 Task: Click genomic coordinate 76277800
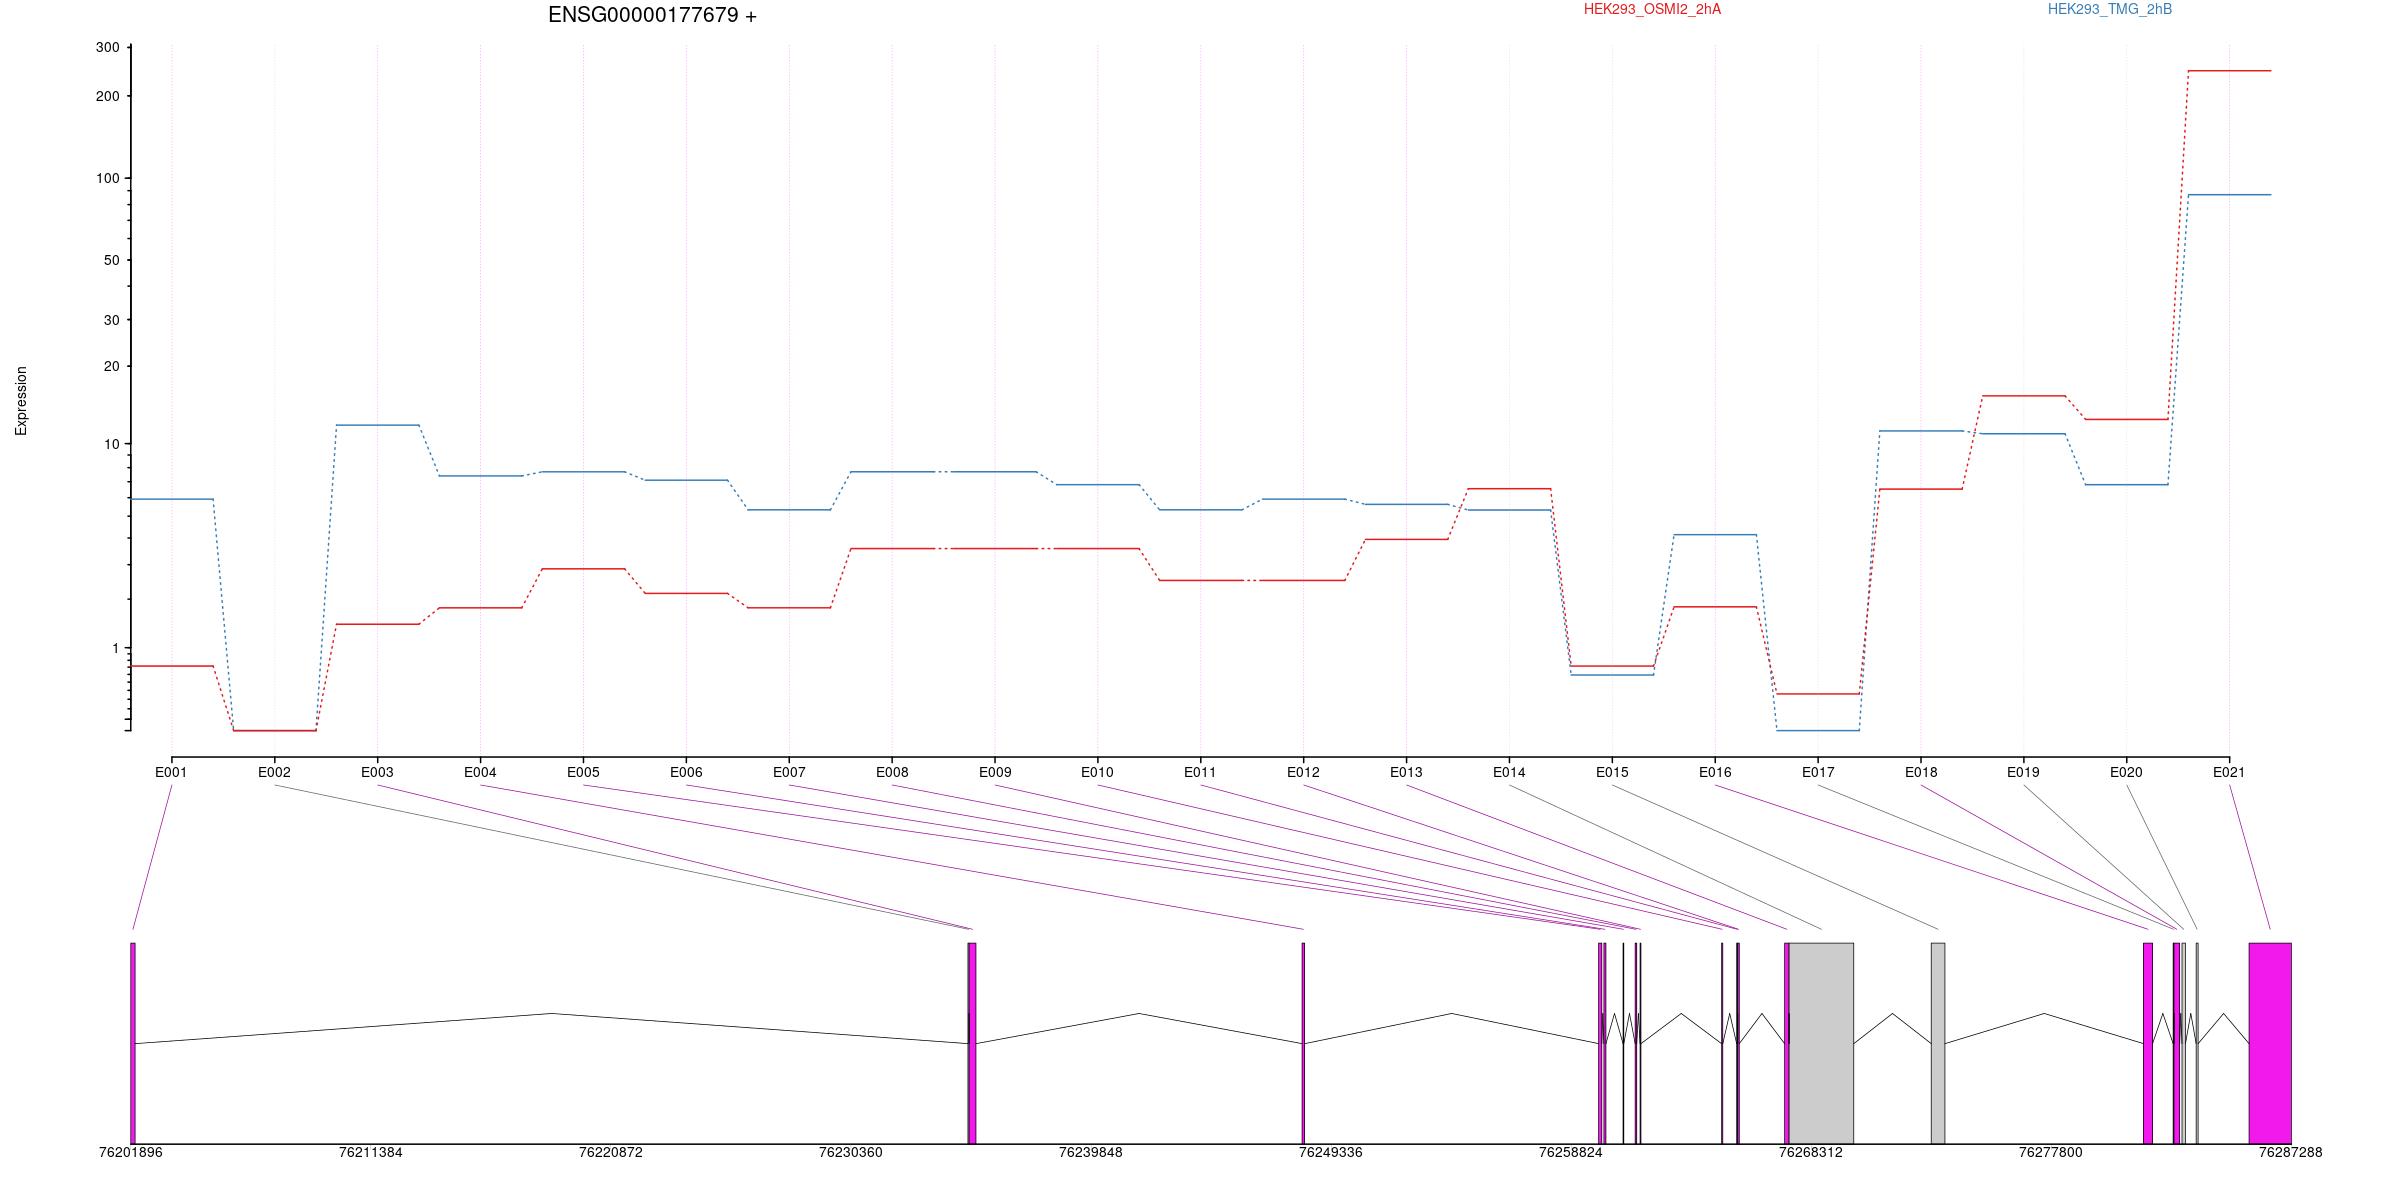2051,1152
